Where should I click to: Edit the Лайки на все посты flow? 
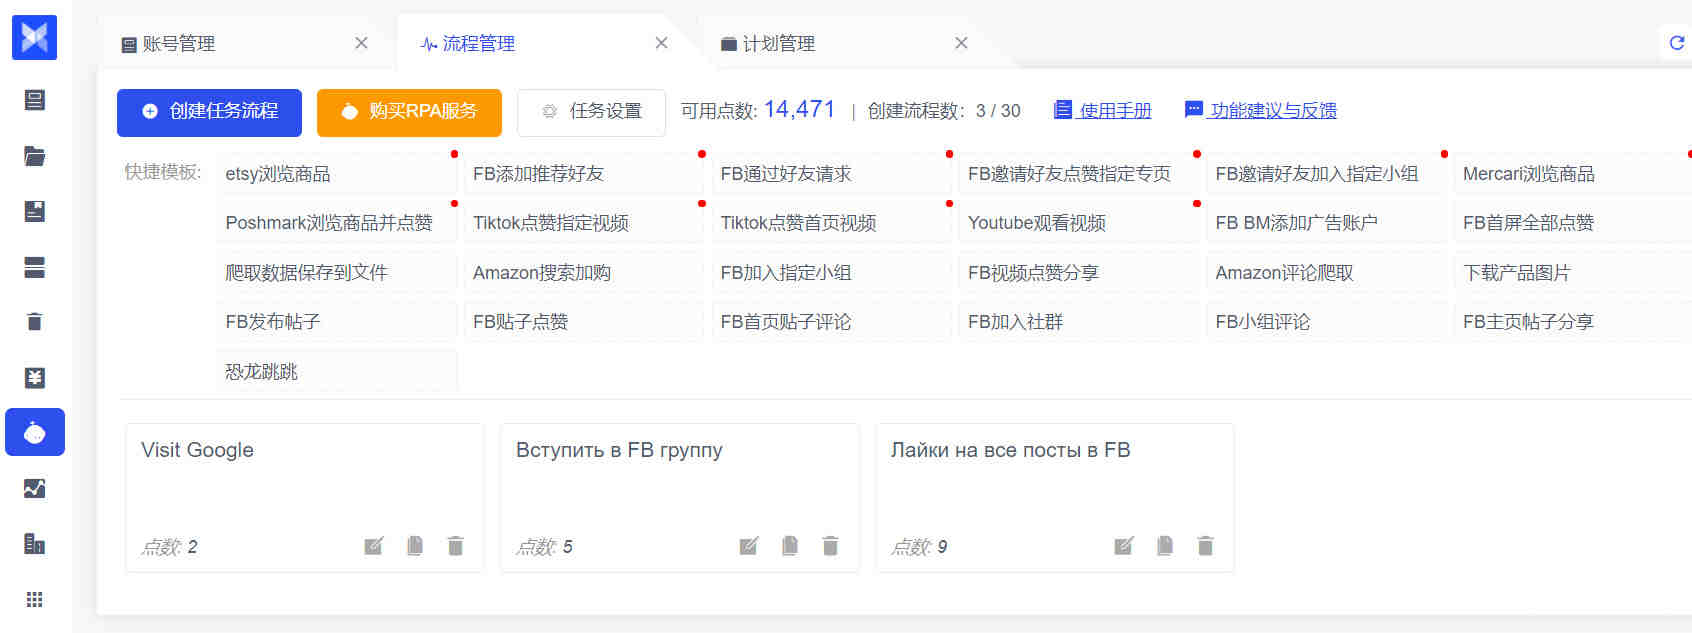pyautogui.click(x=1124, y=545)
